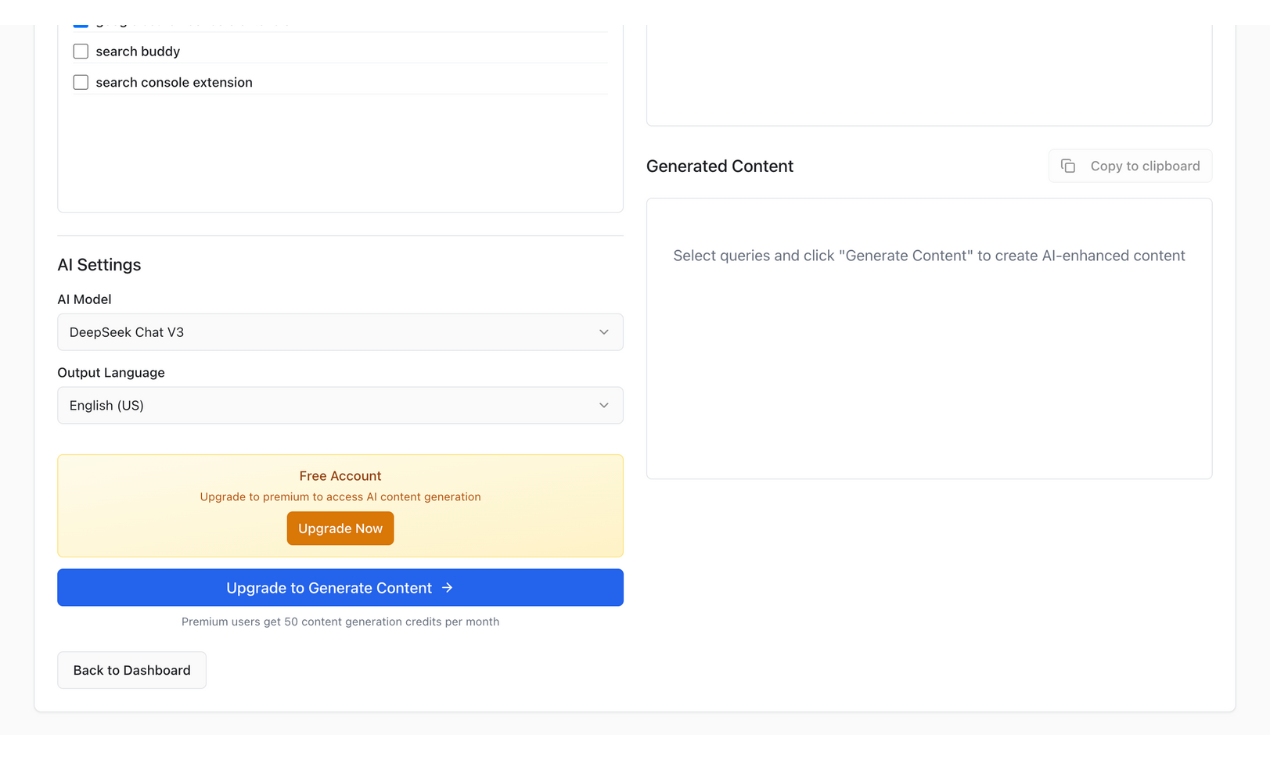Click the Copy to clipboard button text

(x=1145, y=166)
